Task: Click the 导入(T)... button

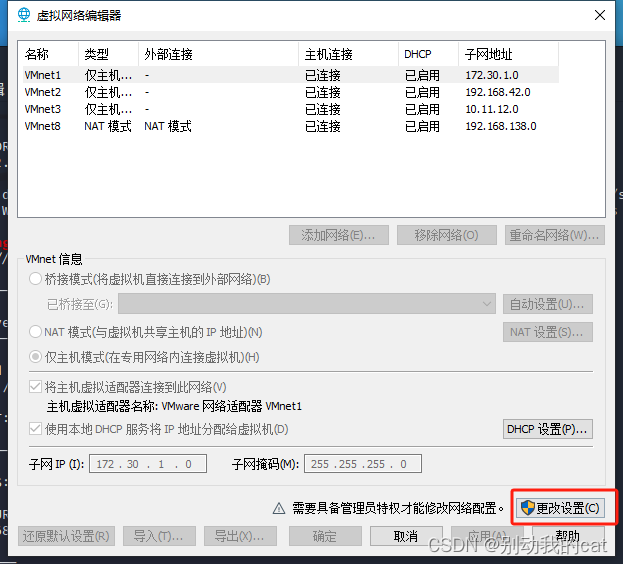Action: 159,536
